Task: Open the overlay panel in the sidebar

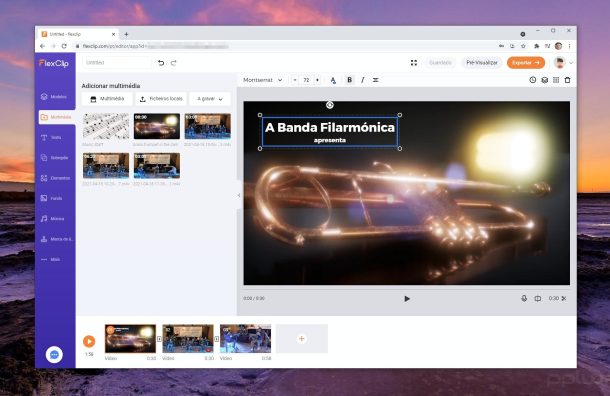Action: pos(54,158)
